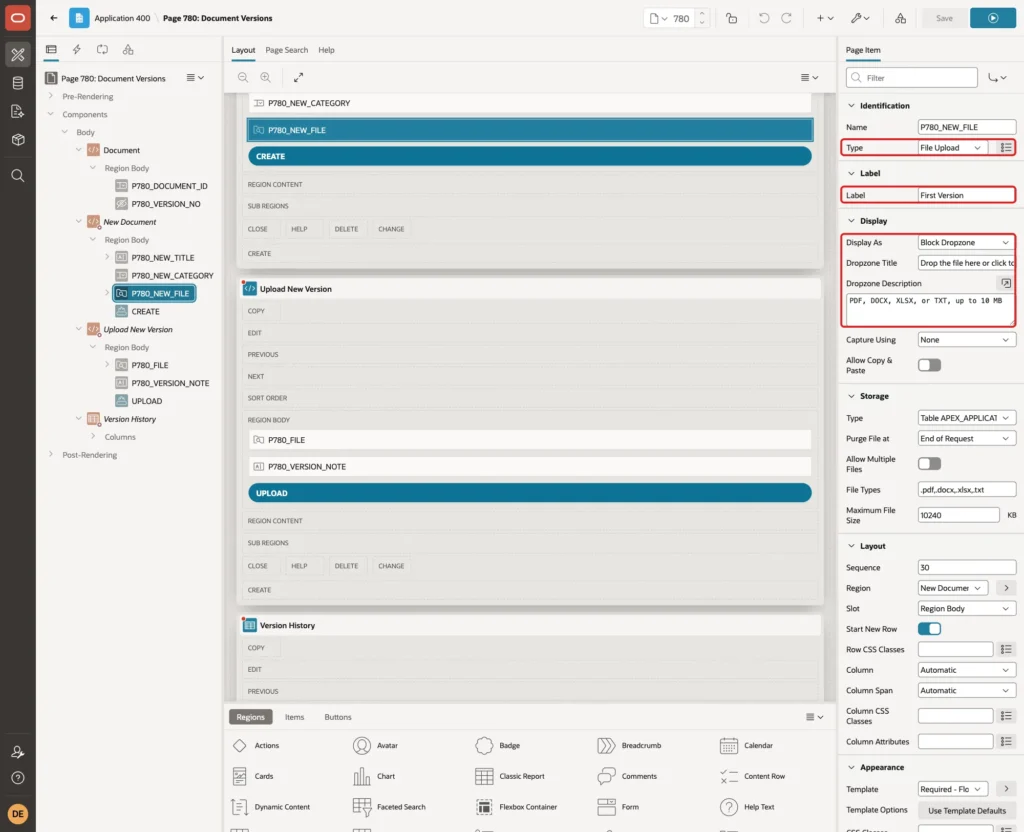Toggle Allow Copy & Paste switch

[929, 365]
